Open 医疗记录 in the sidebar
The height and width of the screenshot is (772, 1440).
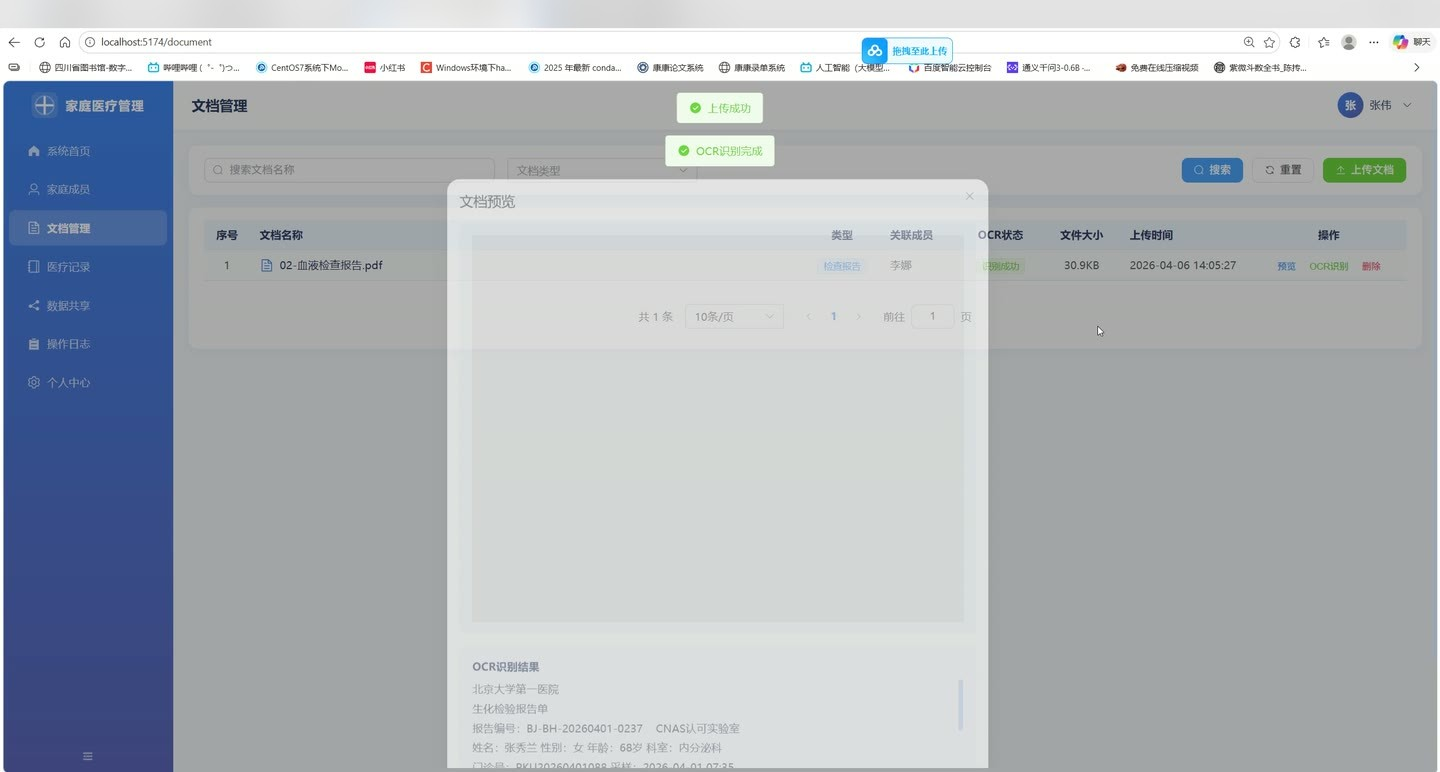coord(88,267)
